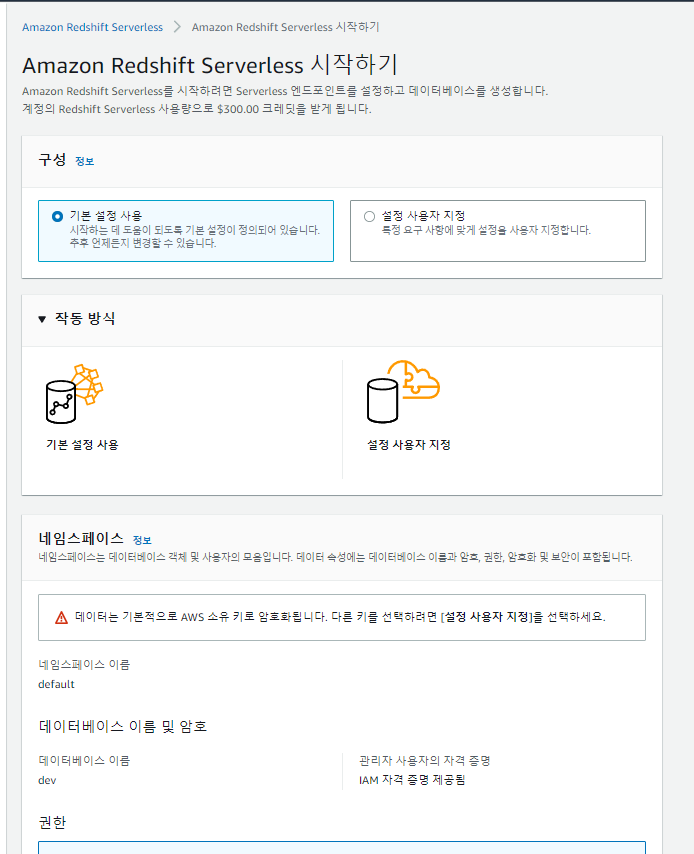Image resolution: width=694 pixels, height=854 pixels.
Task: Click the 'dev' database name value
Action: click(47, 780)
